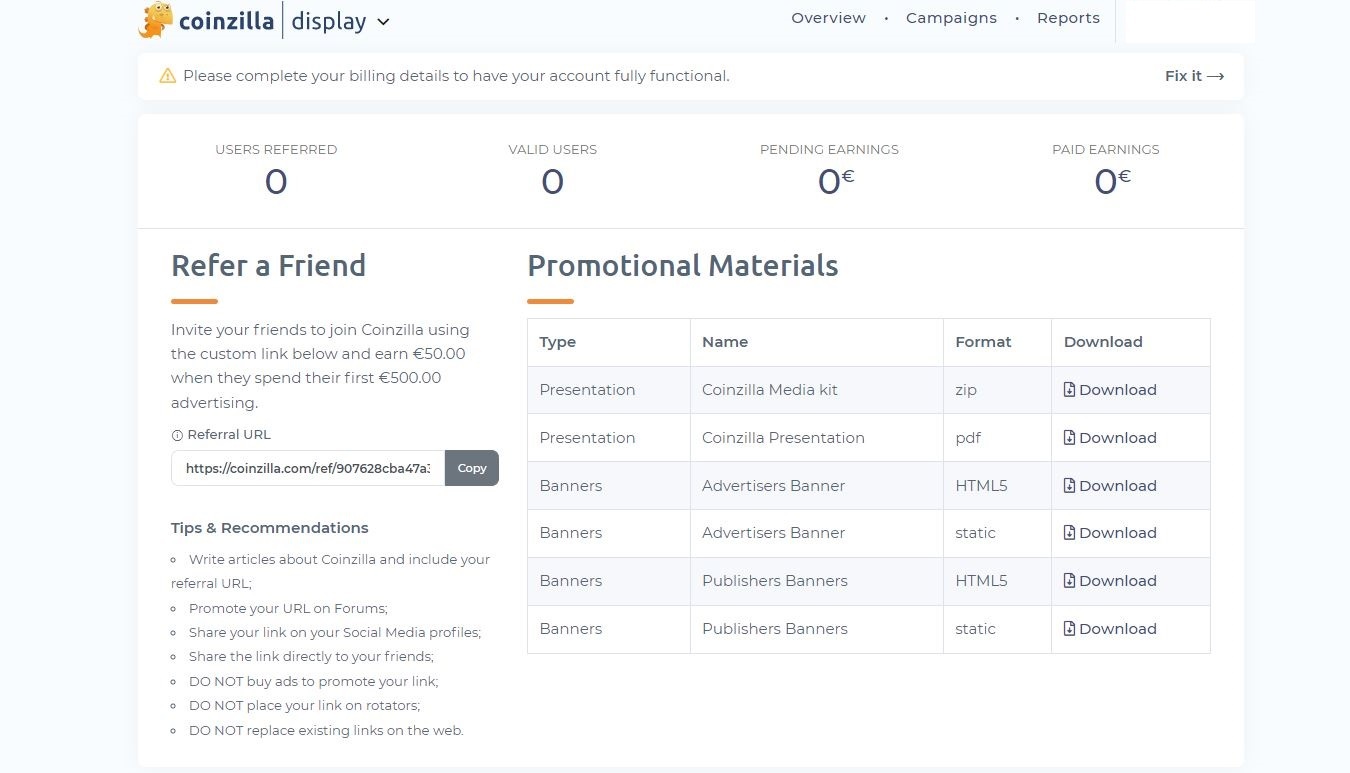
Task: Click the 'zip' format cell
Action: tap(997, 390)
